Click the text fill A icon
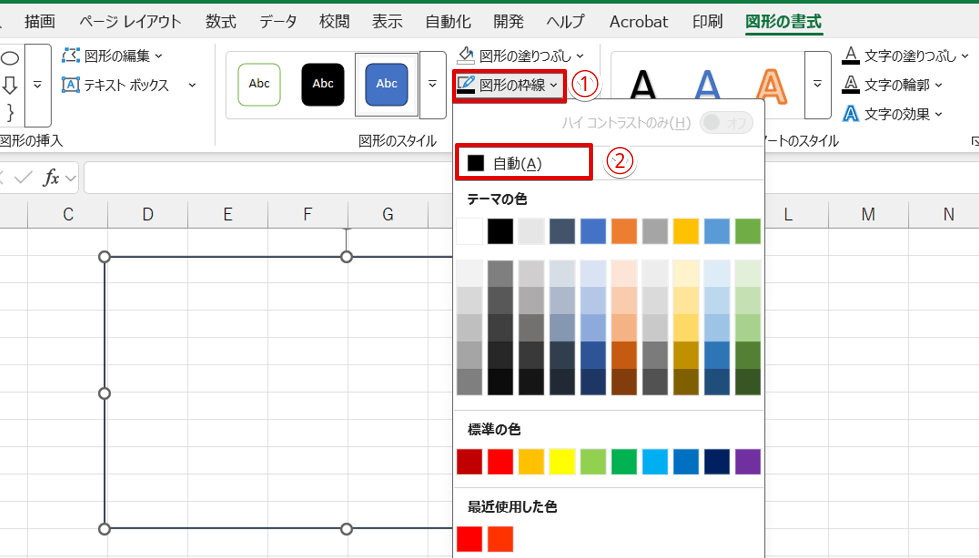979x558 pixels. point(850,56)
